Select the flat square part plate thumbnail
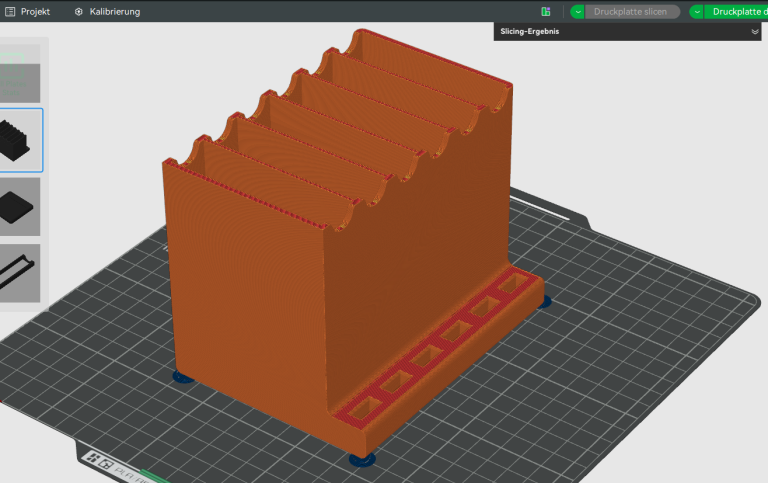The width and height of the screenshot is (768, 483). click(x=20, y=206)
